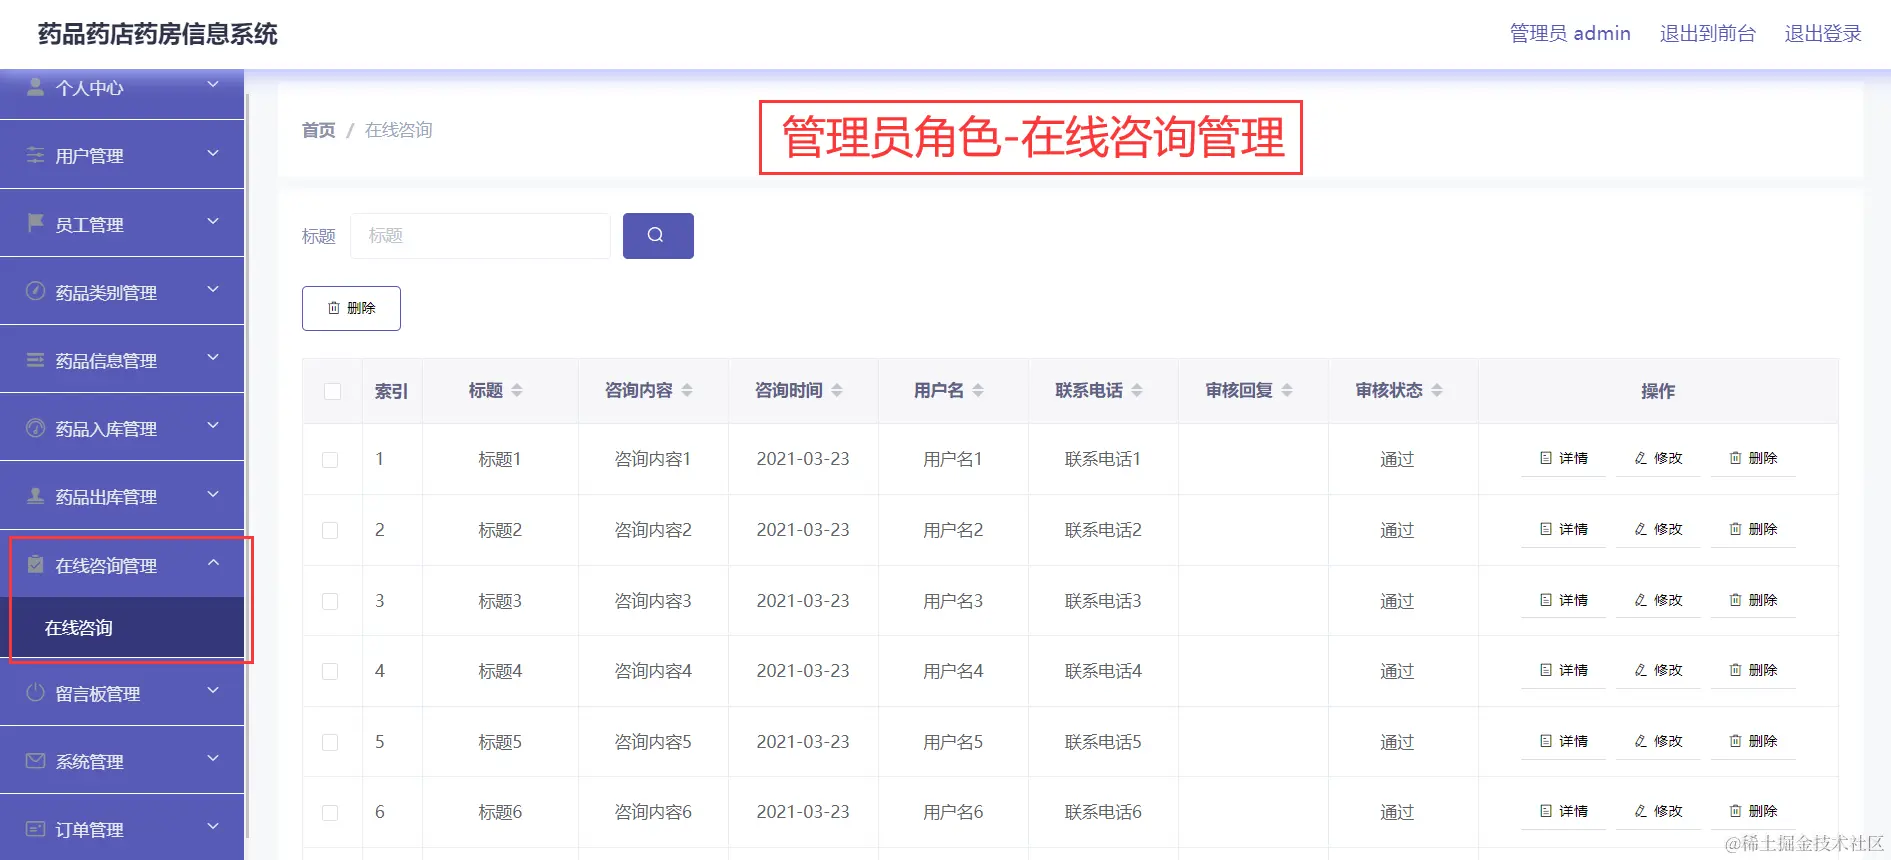The width and height of the screenshot is (1891, 860).
Task: Expand the 用户管理 menu chevron
Action: pos(213,154)
